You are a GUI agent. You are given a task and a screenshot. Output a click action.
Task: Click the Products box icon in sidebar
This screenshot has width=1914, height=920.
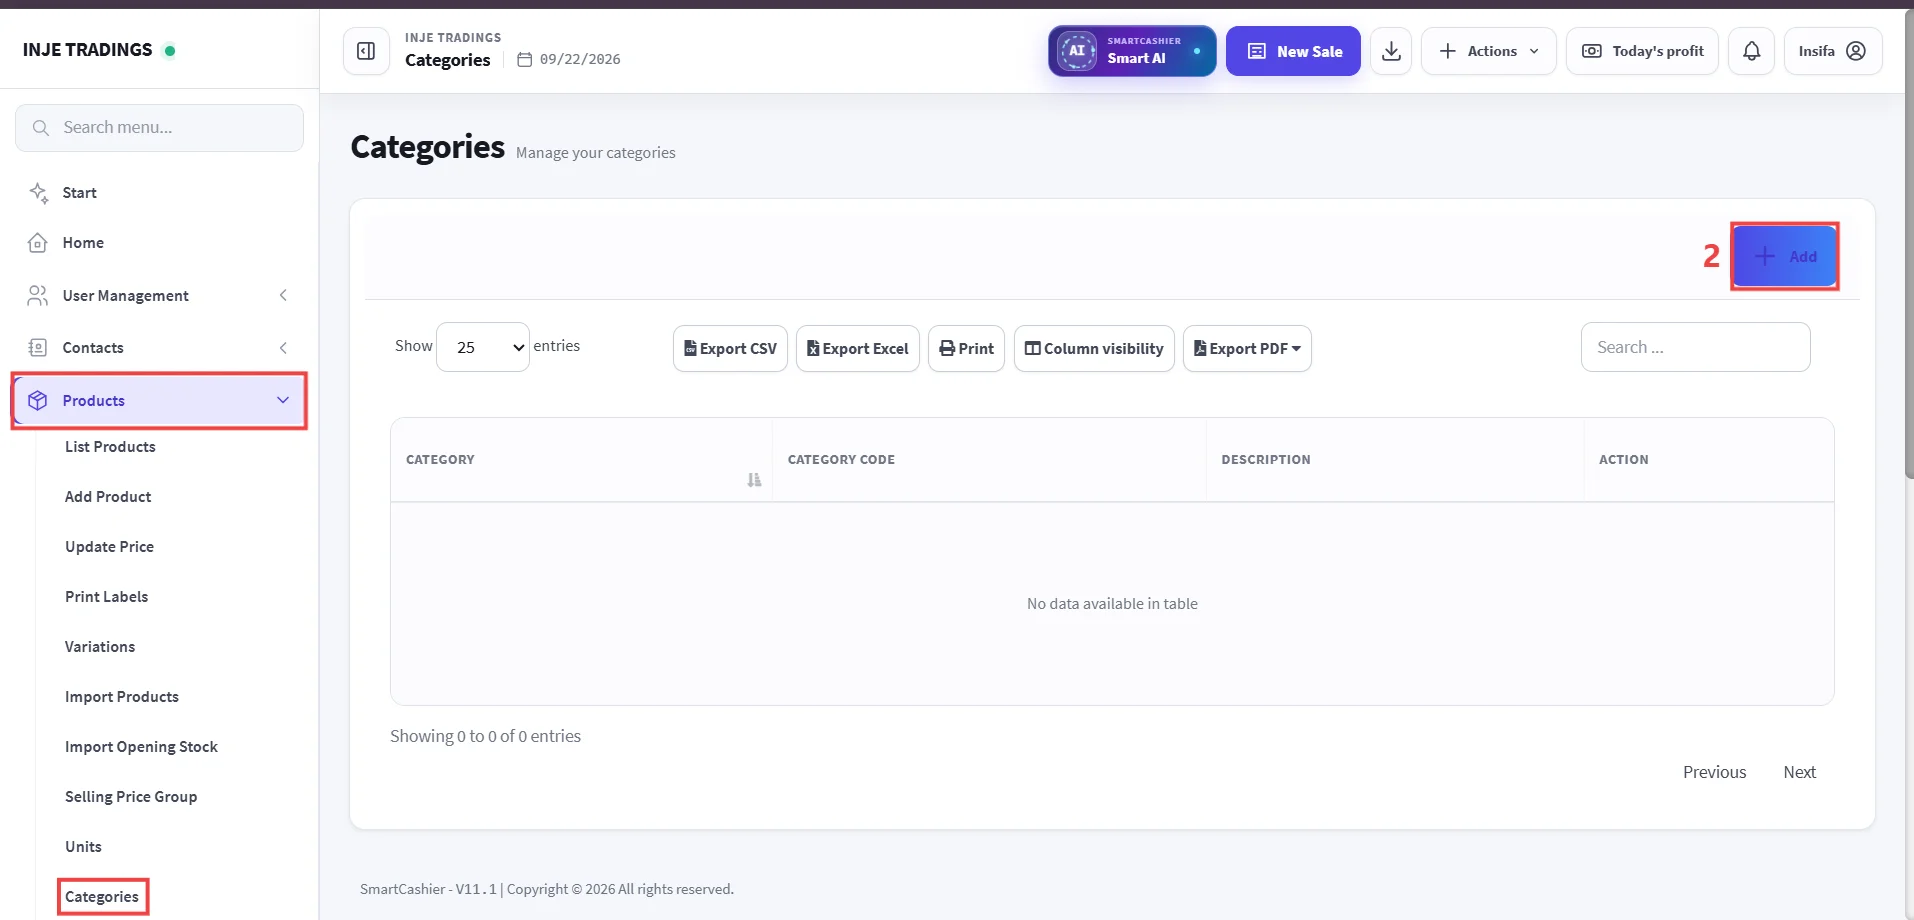point(38,401)
